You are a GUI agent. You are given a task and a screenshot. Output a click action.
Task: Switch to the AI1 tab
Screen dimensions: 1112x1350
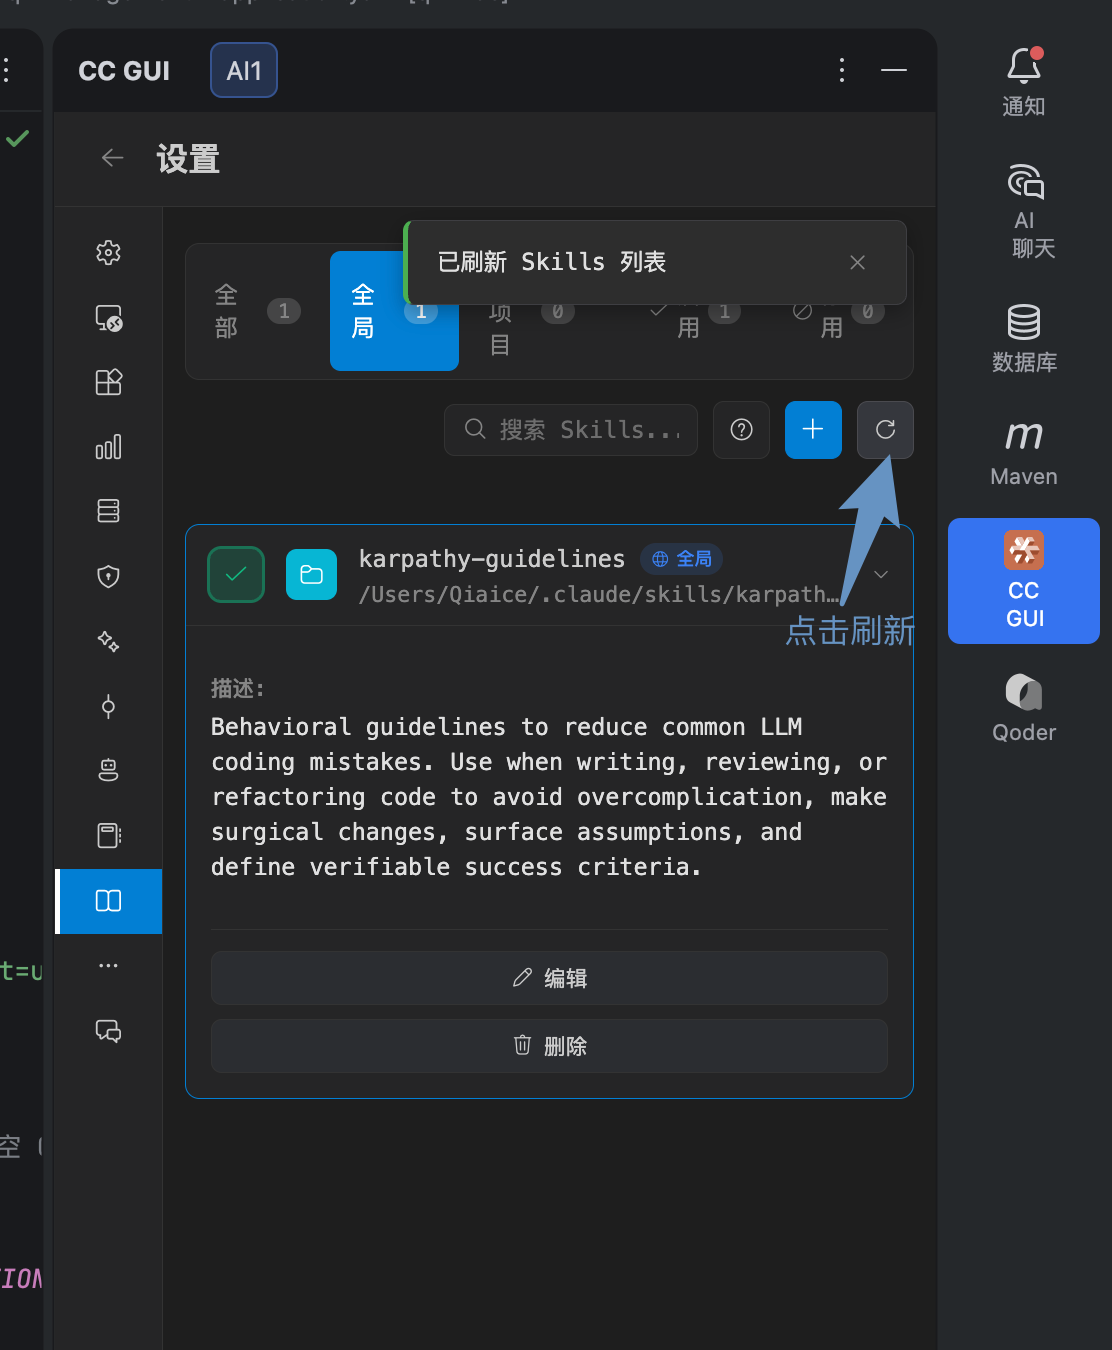pos(244,70)
